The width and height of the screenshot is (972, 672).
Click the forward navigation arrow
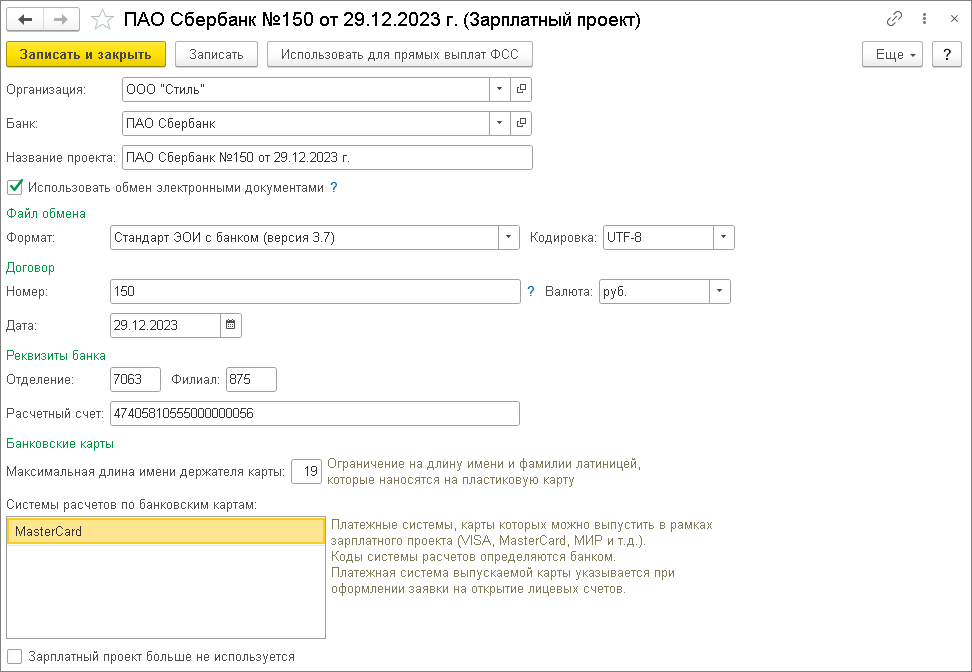(x=61, y=19)
